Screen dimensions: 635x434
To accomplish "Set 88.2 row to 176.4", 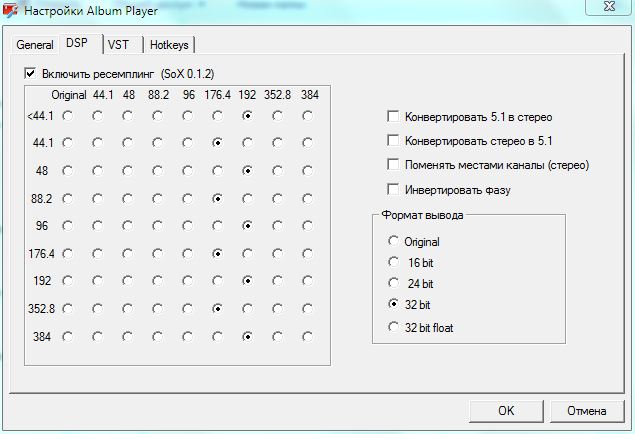I will [217, 199].
